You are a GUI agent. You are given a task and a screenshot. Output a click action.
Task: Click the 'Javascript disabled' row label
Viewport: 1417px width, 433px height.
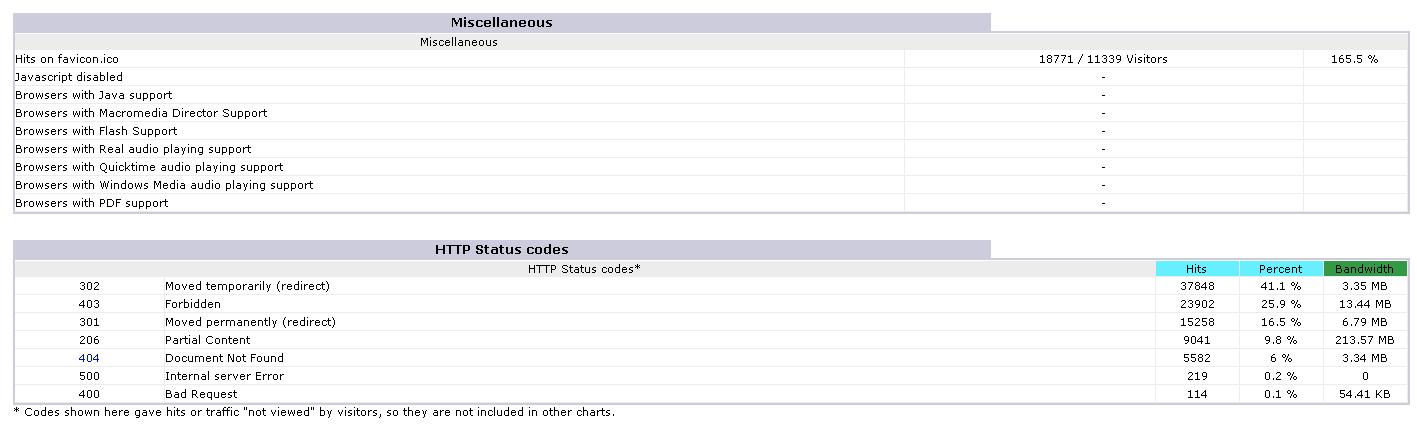pyautogui.click(x=69, y=77)
